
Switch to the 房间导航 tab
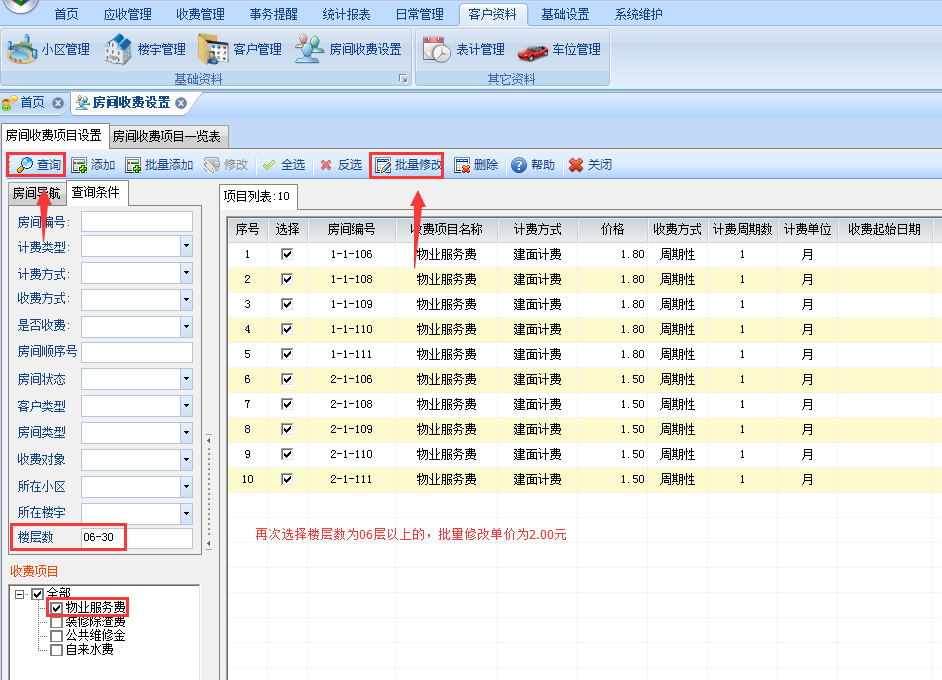(x=37, y=193)
